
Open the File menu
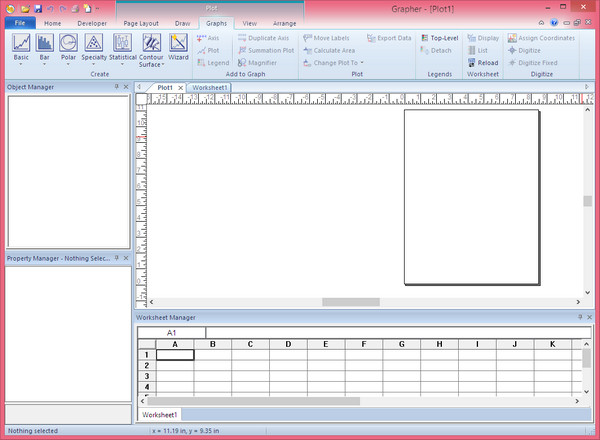(19, 22)
